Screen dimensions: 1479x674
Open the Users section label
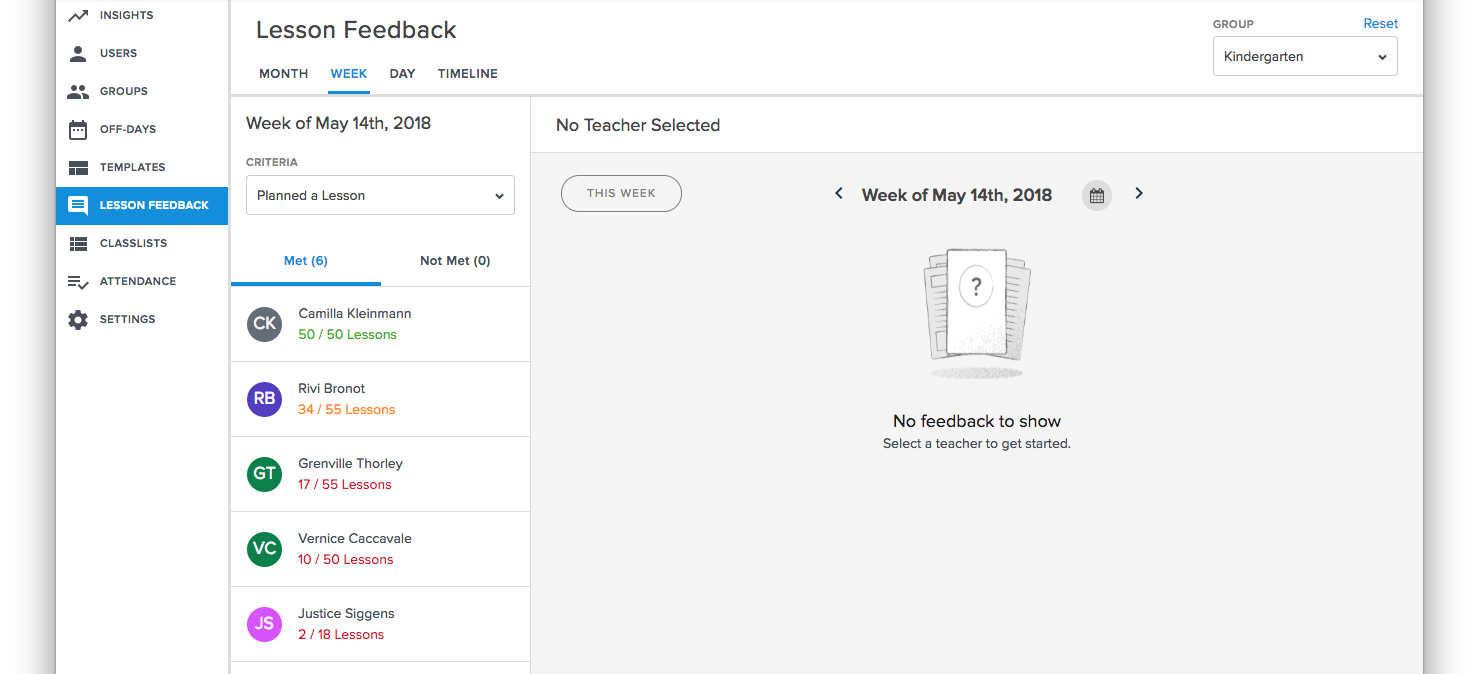pyautogui.click(x=118, y=53)
